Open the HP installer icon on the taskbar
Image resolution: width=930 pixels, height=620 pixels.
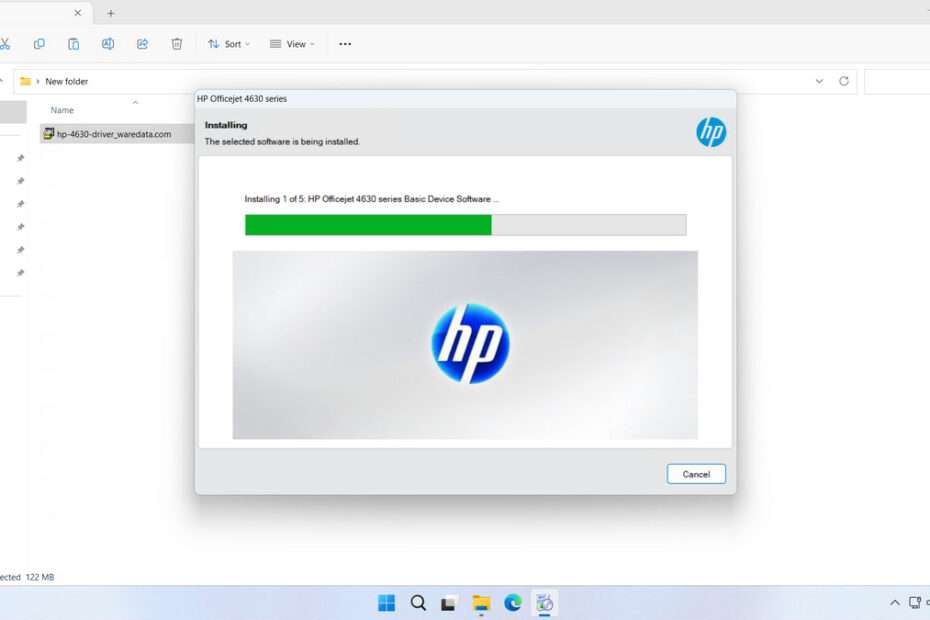pos(545,603)
